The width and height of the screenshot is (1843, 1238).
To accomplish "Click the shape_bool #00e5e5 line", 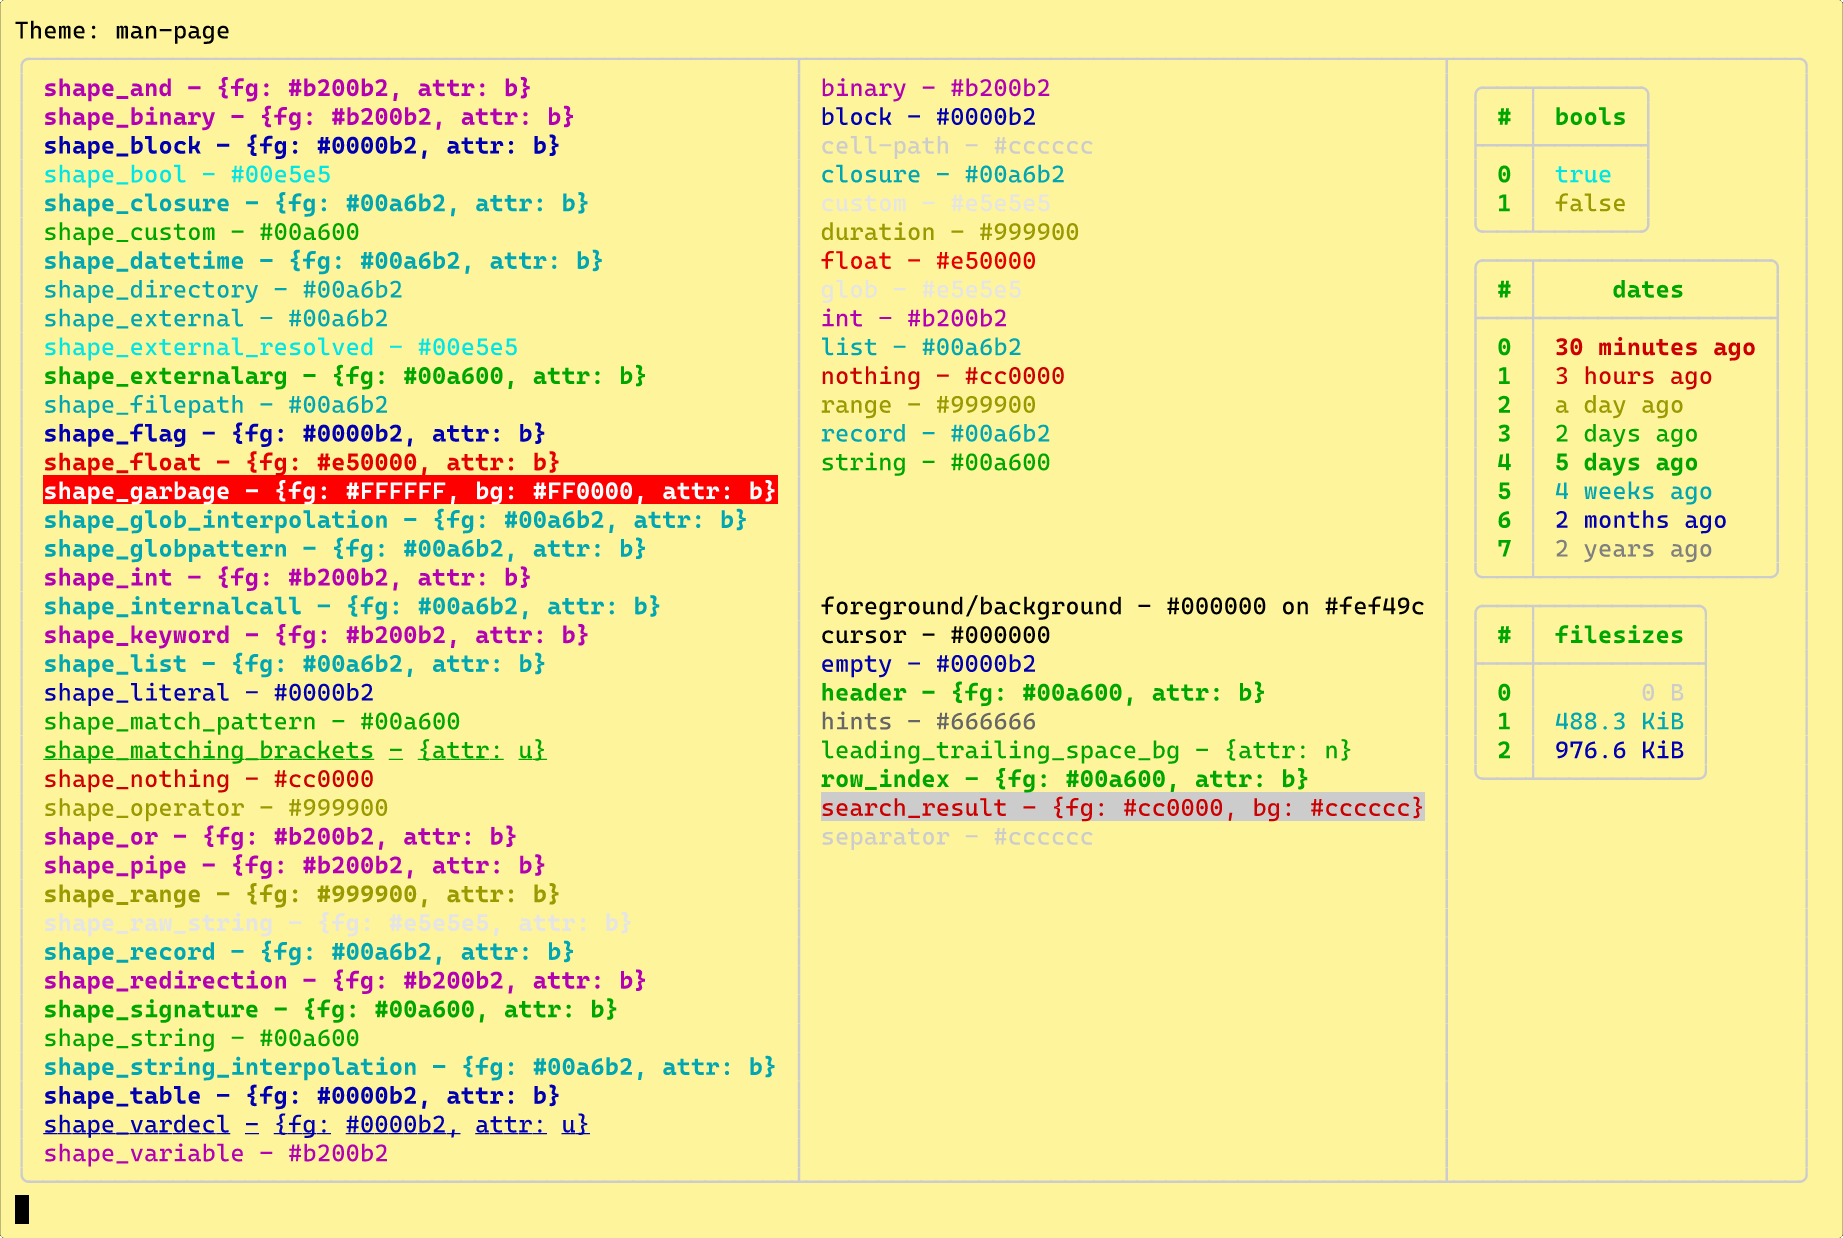I will (x=187, y=175).
